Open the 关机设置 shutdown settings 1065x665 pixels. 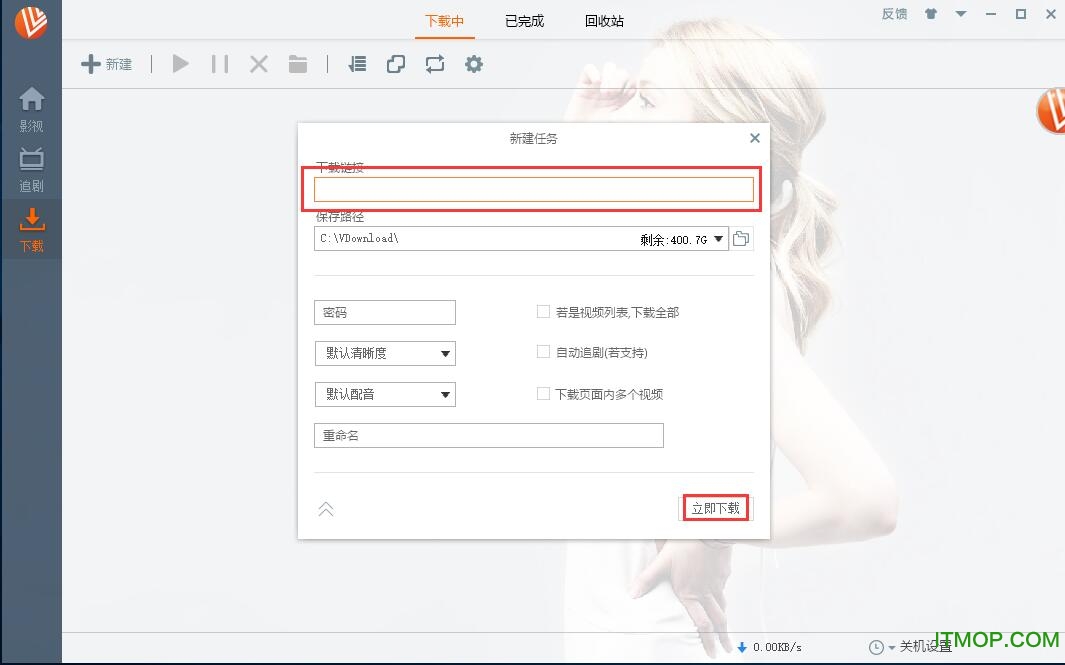pos(925,647)
